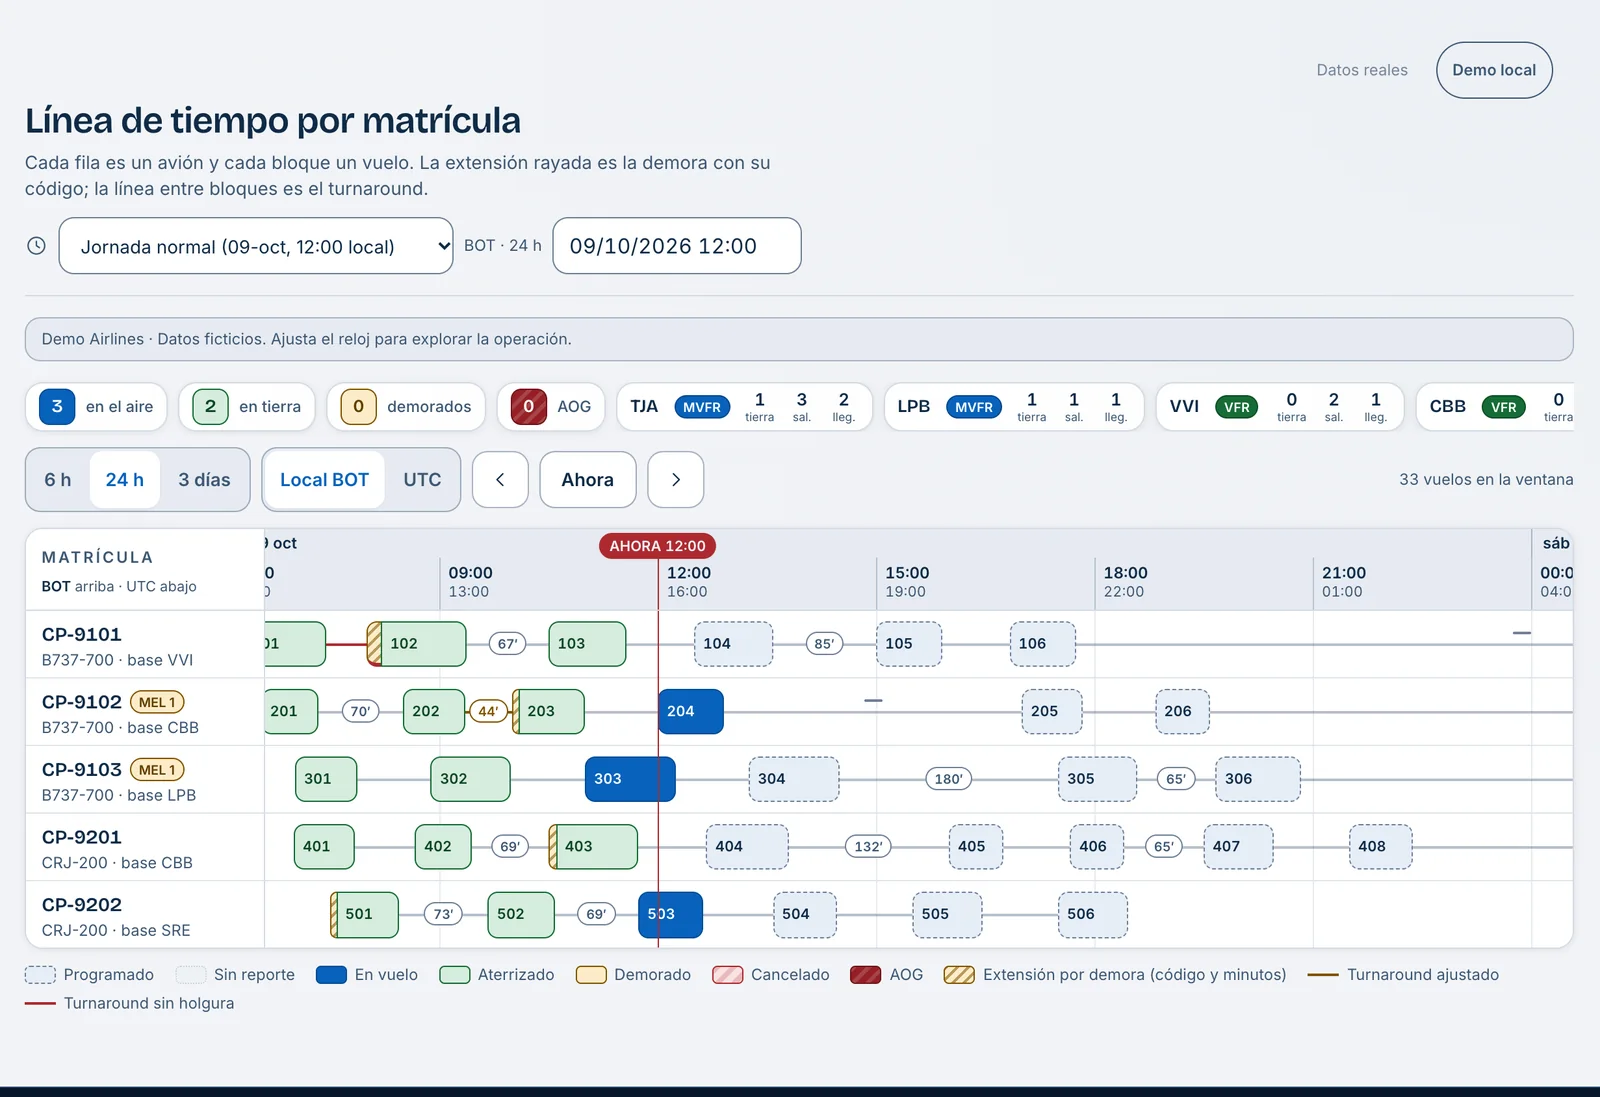
Task: Click the date-time input 09/10/2026 12:00
Action: pyautogui.click(x=677, y=246)
